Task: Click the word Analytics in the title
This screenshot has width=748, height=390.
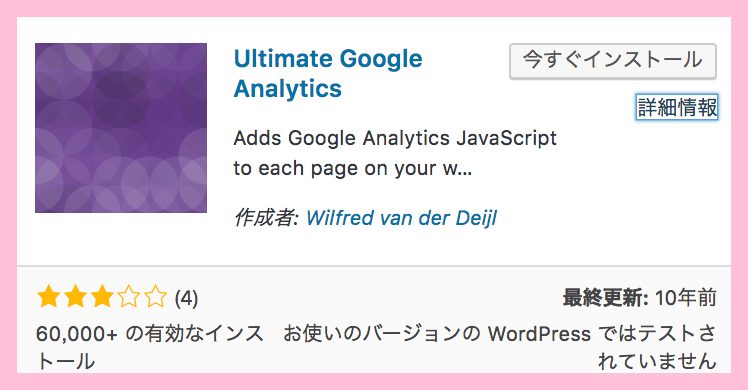Action: 288,89
